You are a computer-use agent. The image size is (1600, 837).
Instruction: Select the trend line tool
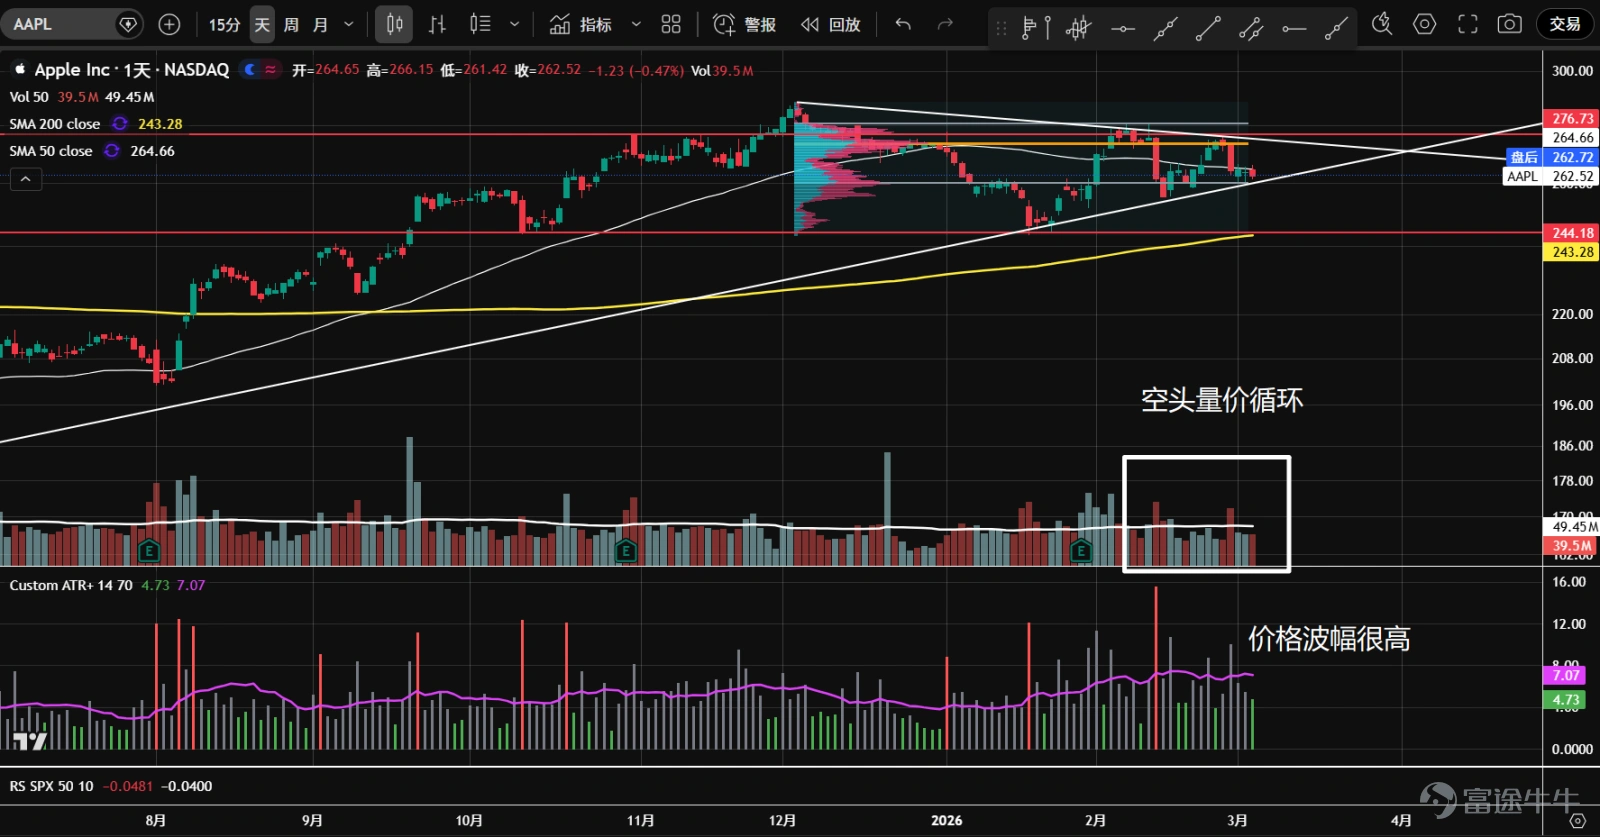pos(1208,28)
